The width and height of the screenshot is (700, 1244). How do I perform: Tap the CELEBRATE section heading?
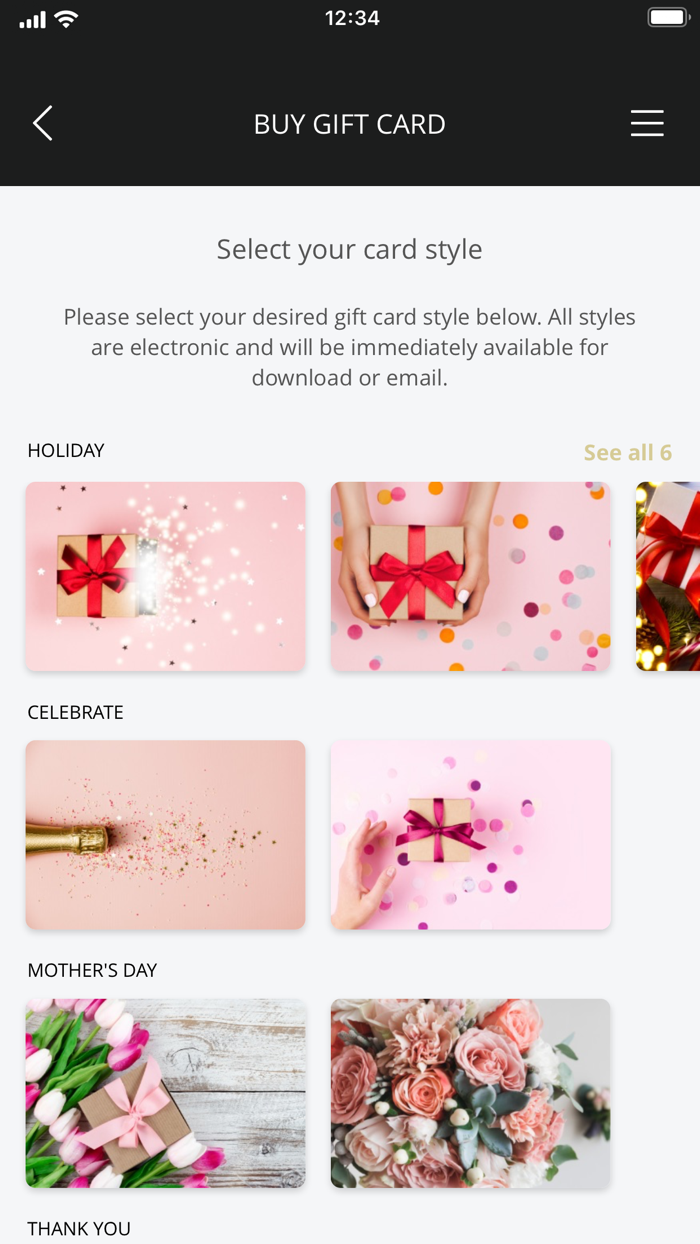click(76, 712)
